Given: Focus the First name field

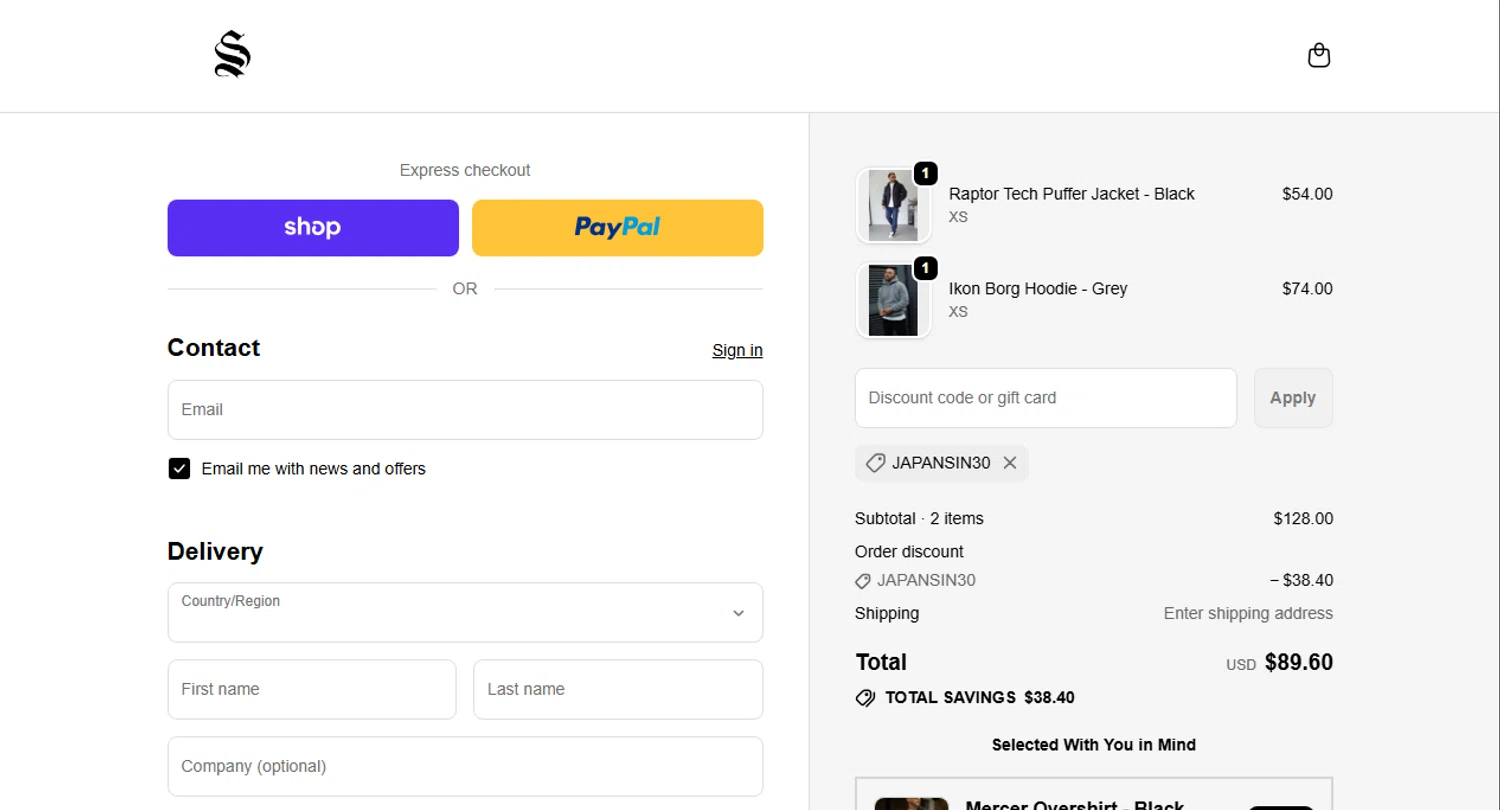Looking at the screenshot, I should point(312,689).
